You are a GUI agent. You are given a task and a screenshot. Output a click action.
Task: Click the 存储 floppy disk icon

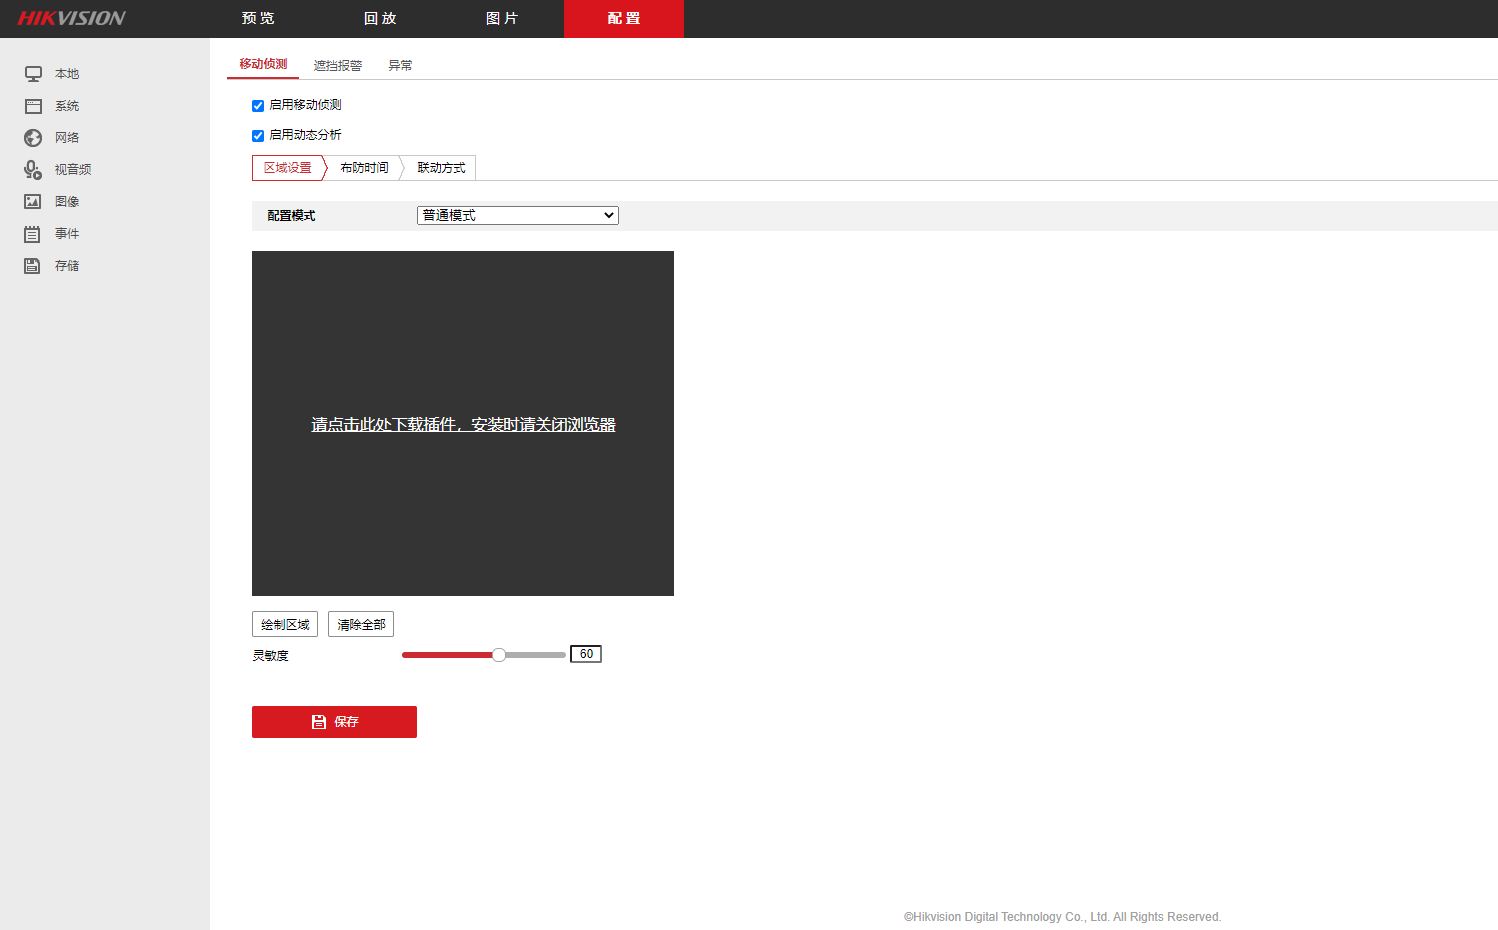[33, 266]
